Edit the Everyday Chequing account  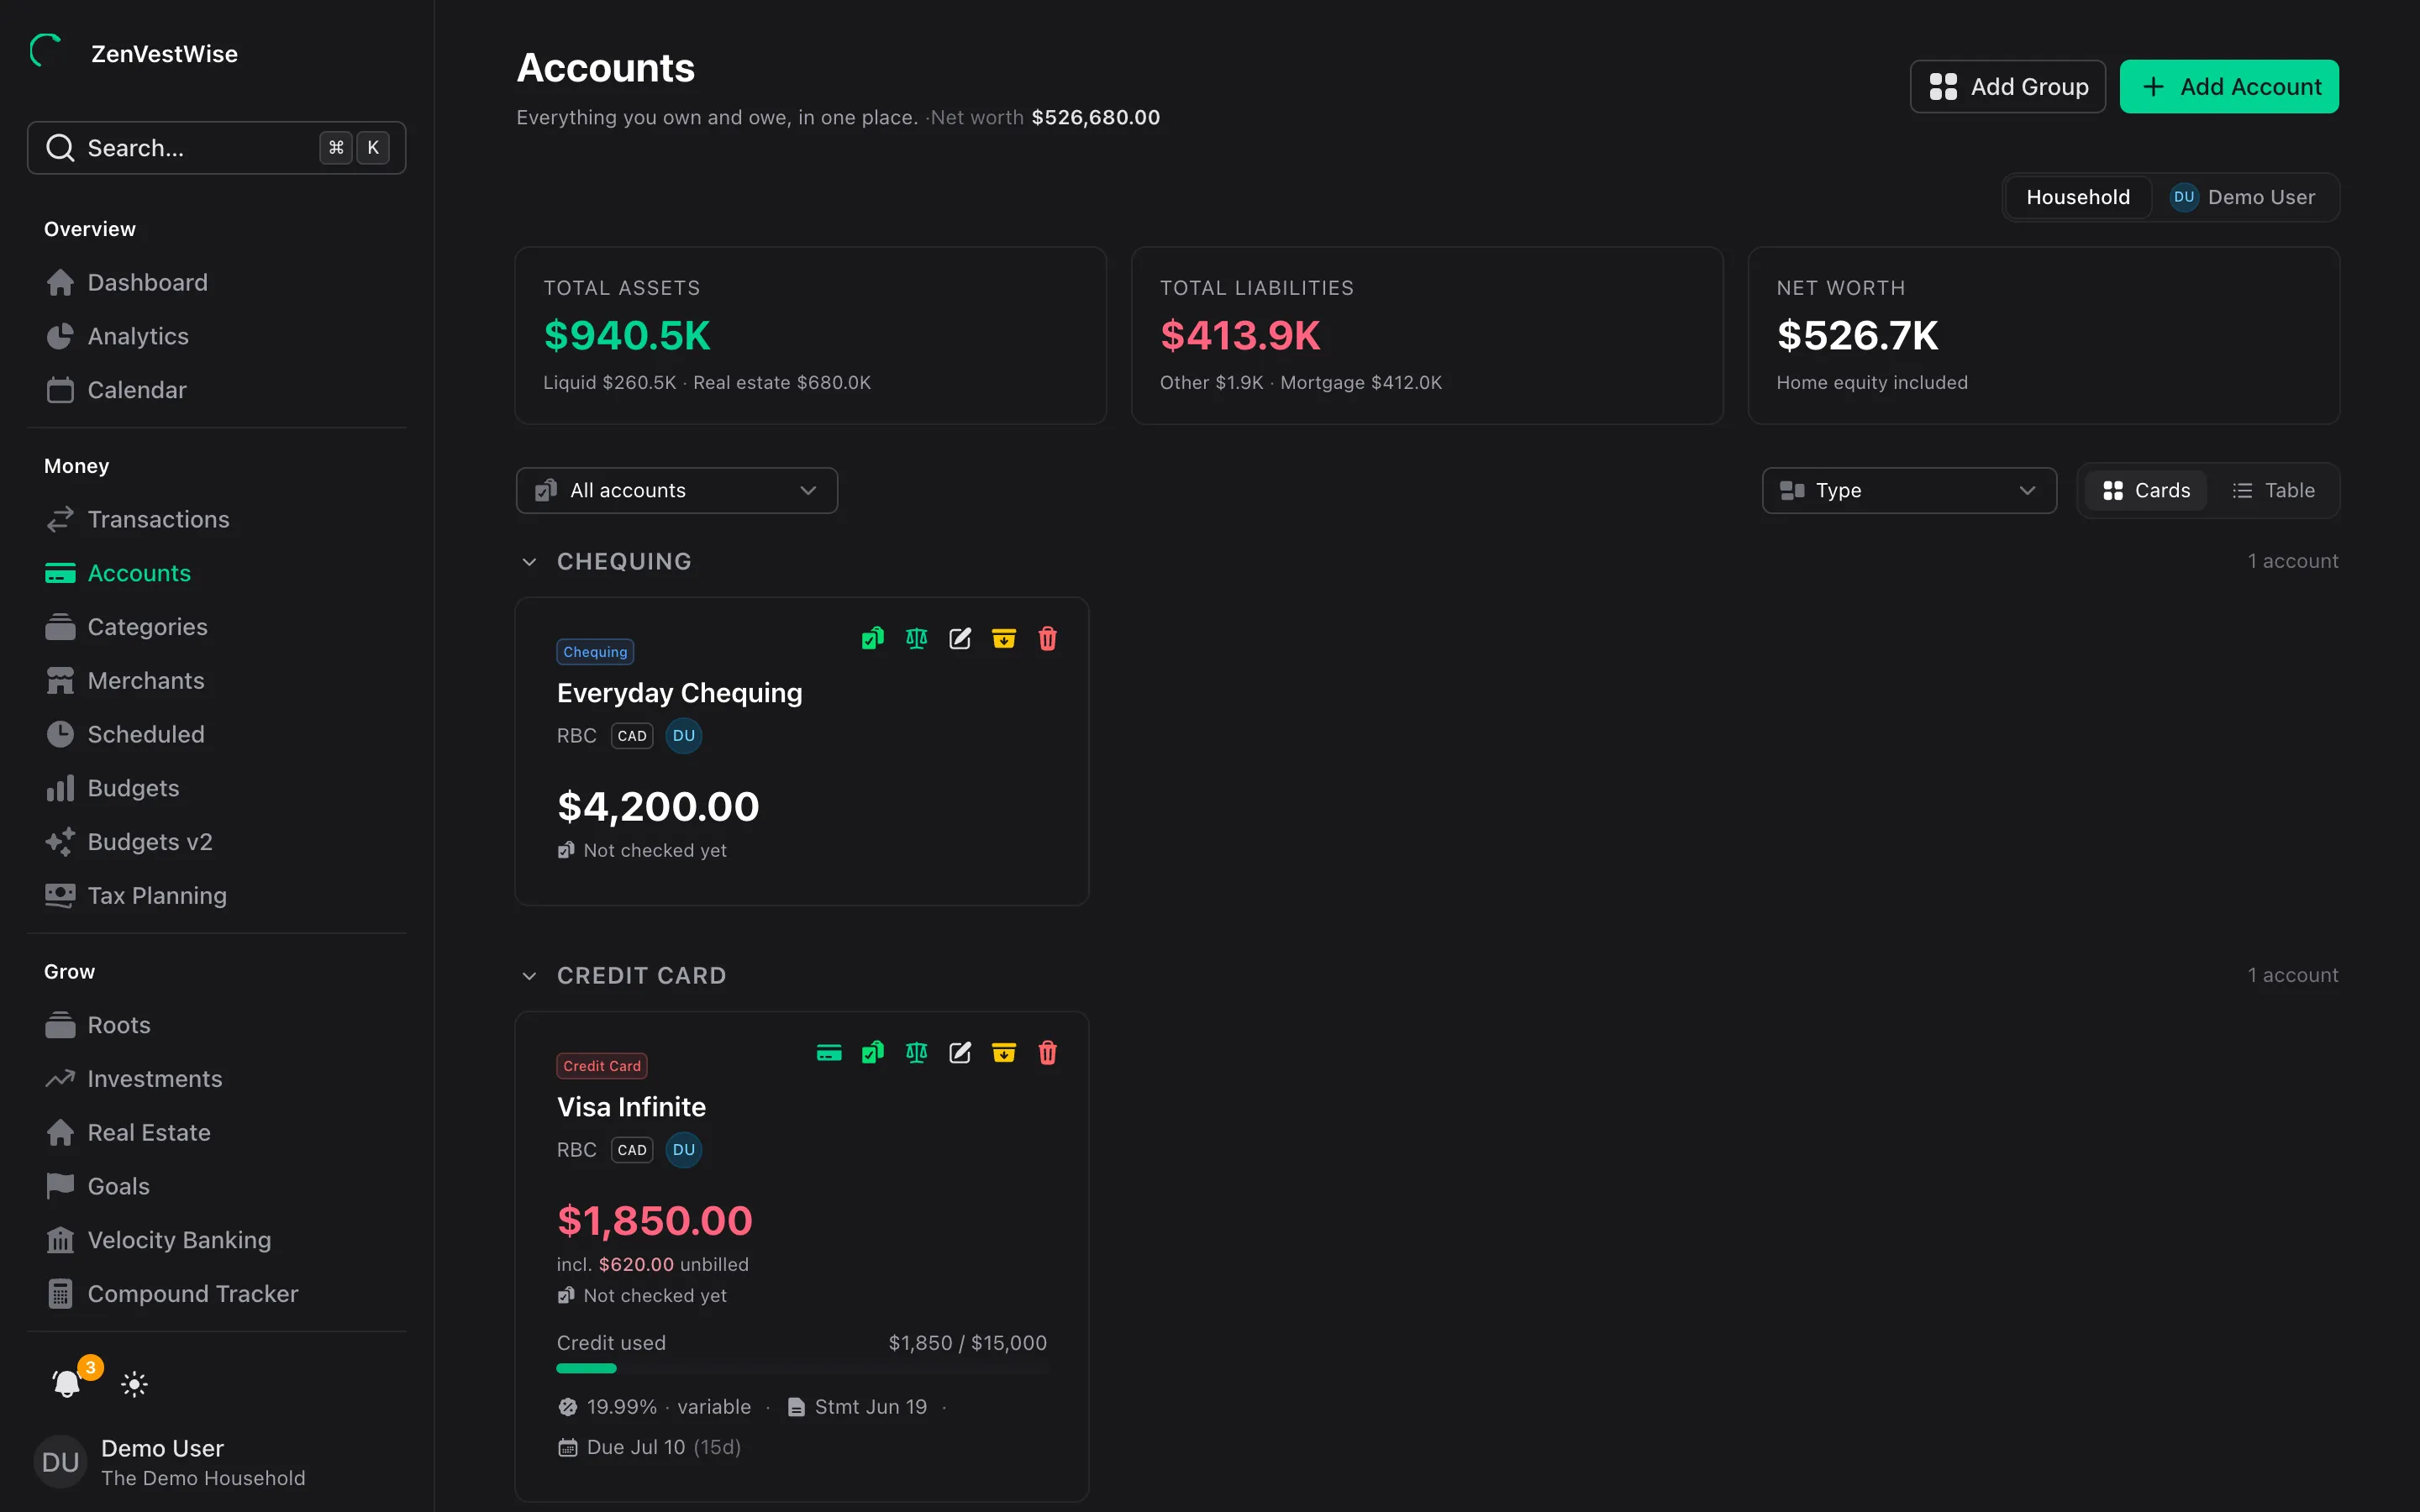[x=960, y=639]
